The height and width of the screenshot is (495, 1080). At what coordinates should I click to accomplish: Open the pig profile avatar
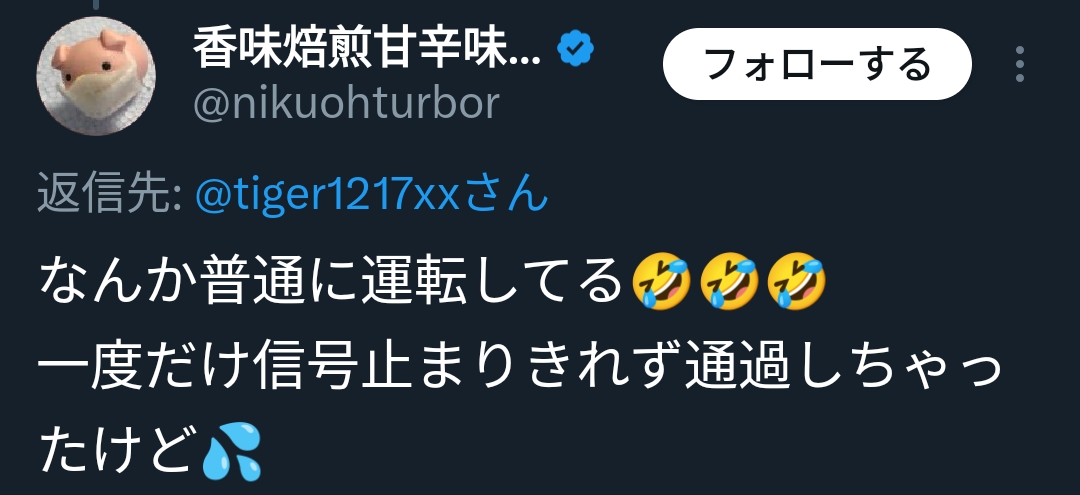click(96, 76)
